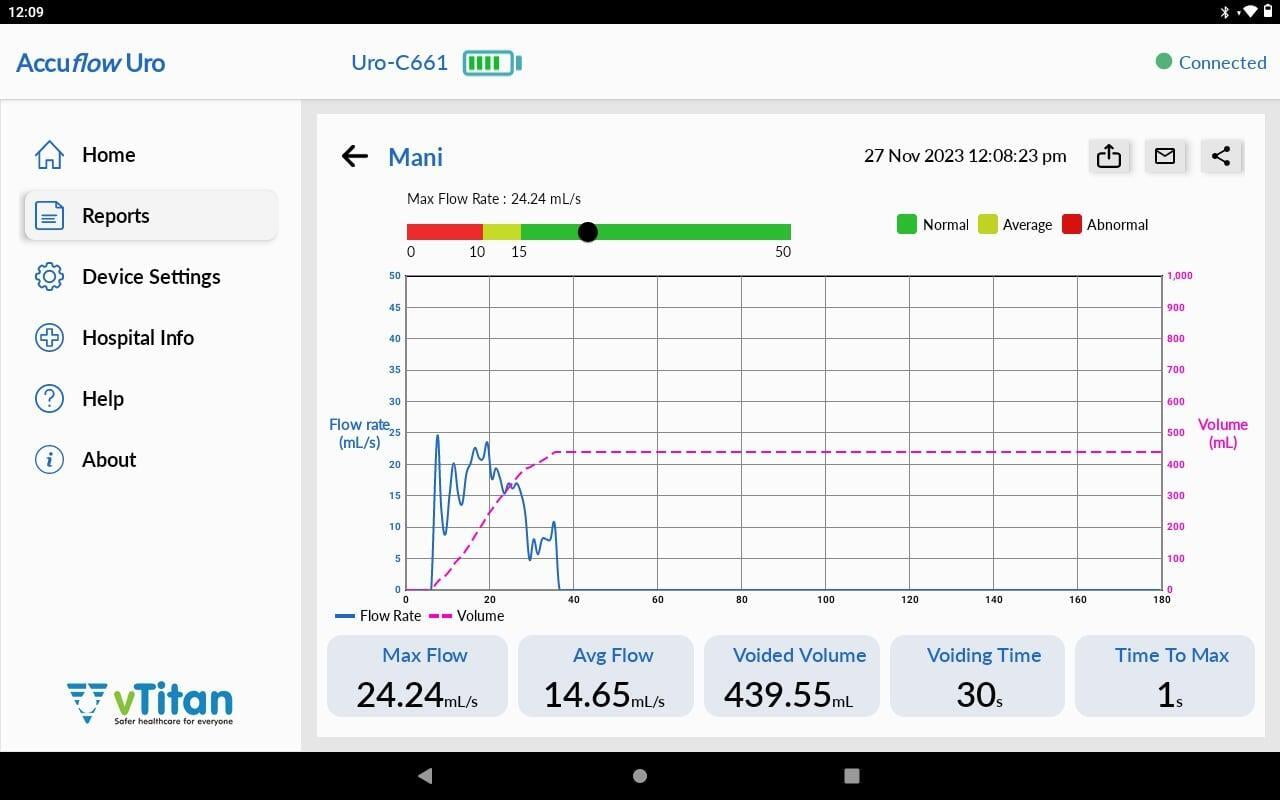The width and height of the screenshot is (1280, 800).
Task: Click the device name Uro-C661
Action: (399, 62)
